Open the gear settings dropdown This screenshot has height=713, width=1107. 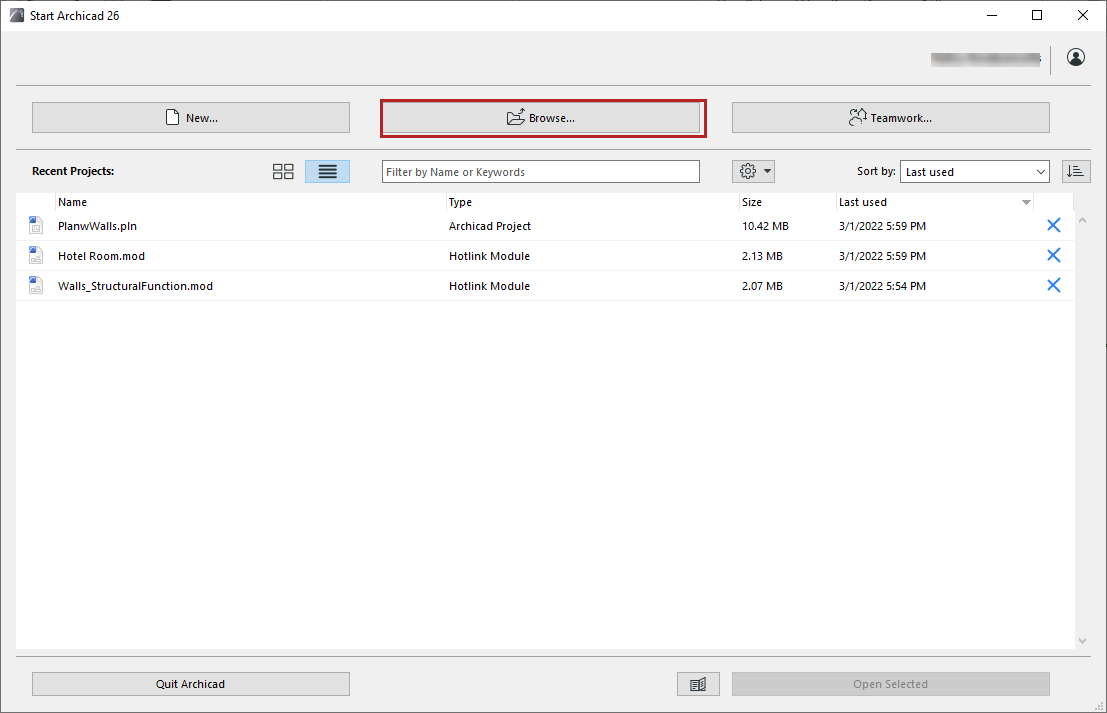[754, 171]
